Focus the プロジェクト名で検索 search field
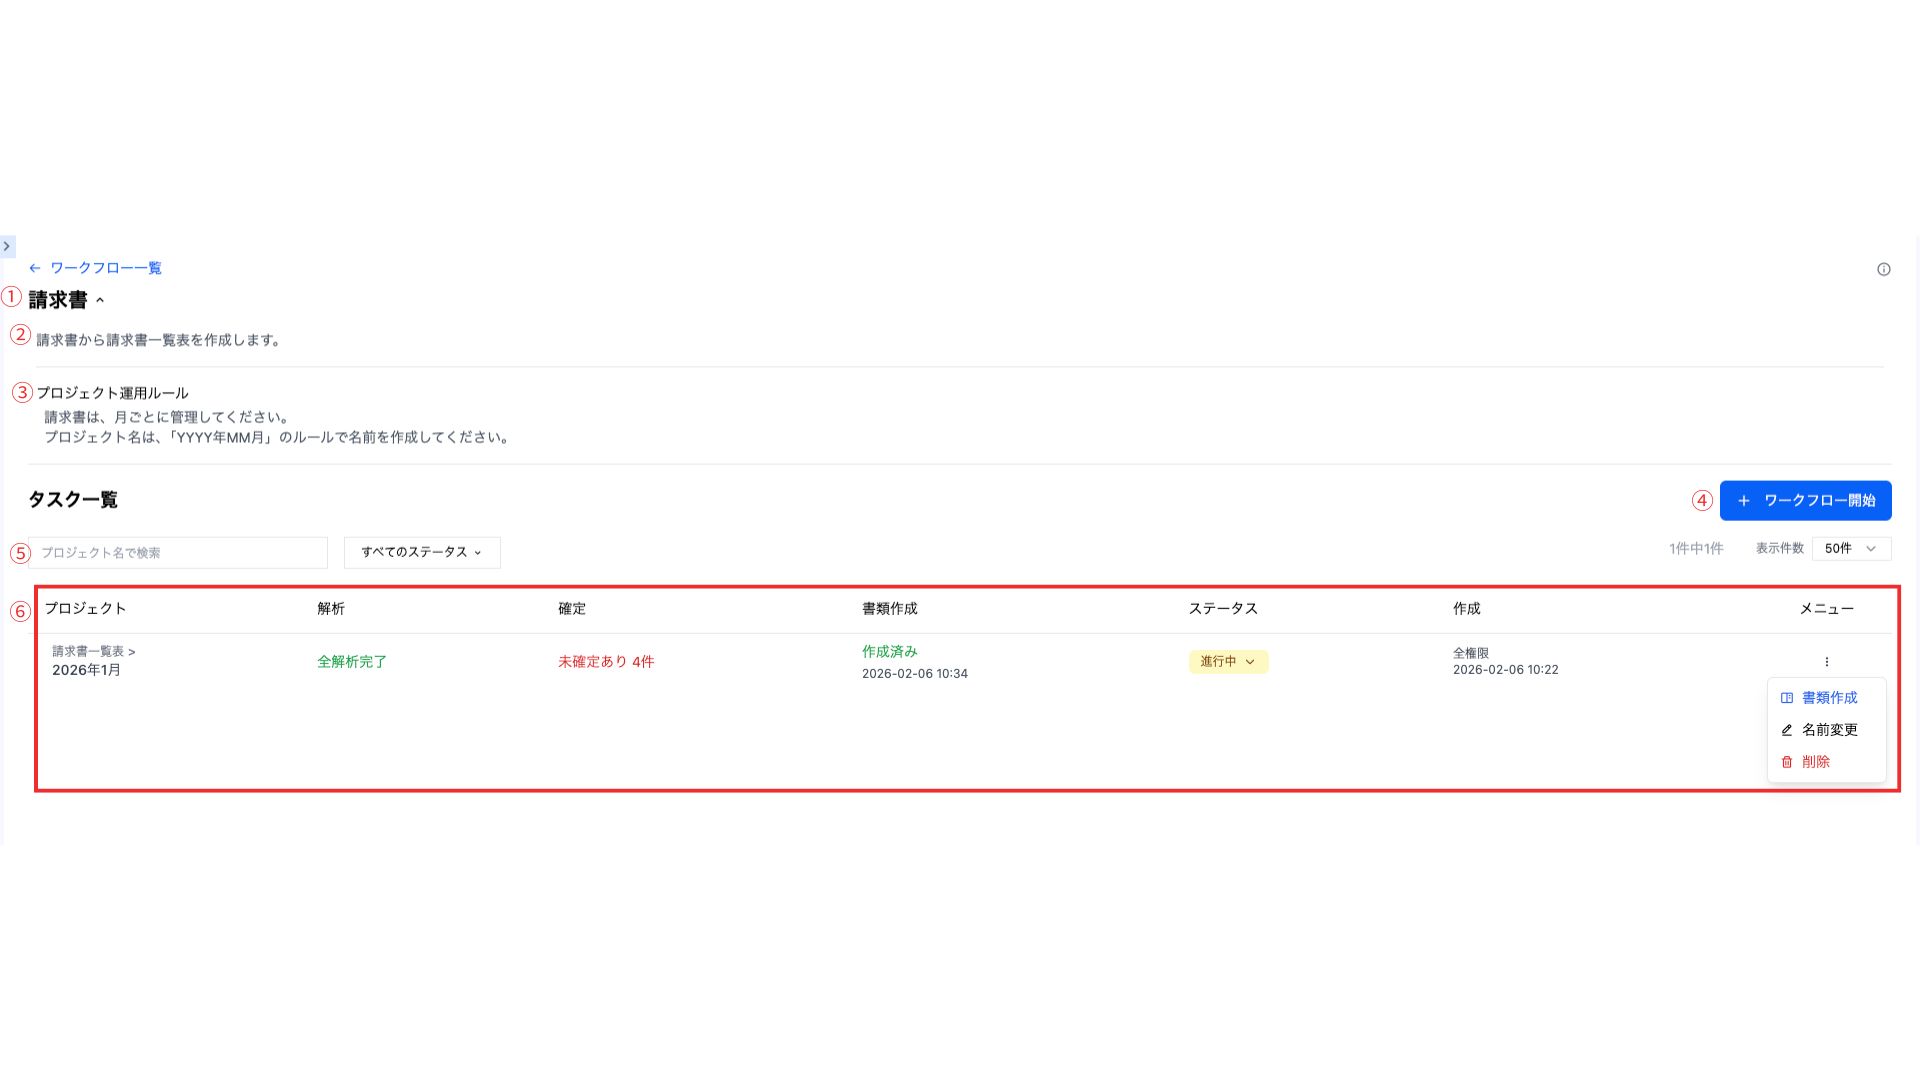The width and height of the screenshot is (1920, 1080). coord(180,553)
